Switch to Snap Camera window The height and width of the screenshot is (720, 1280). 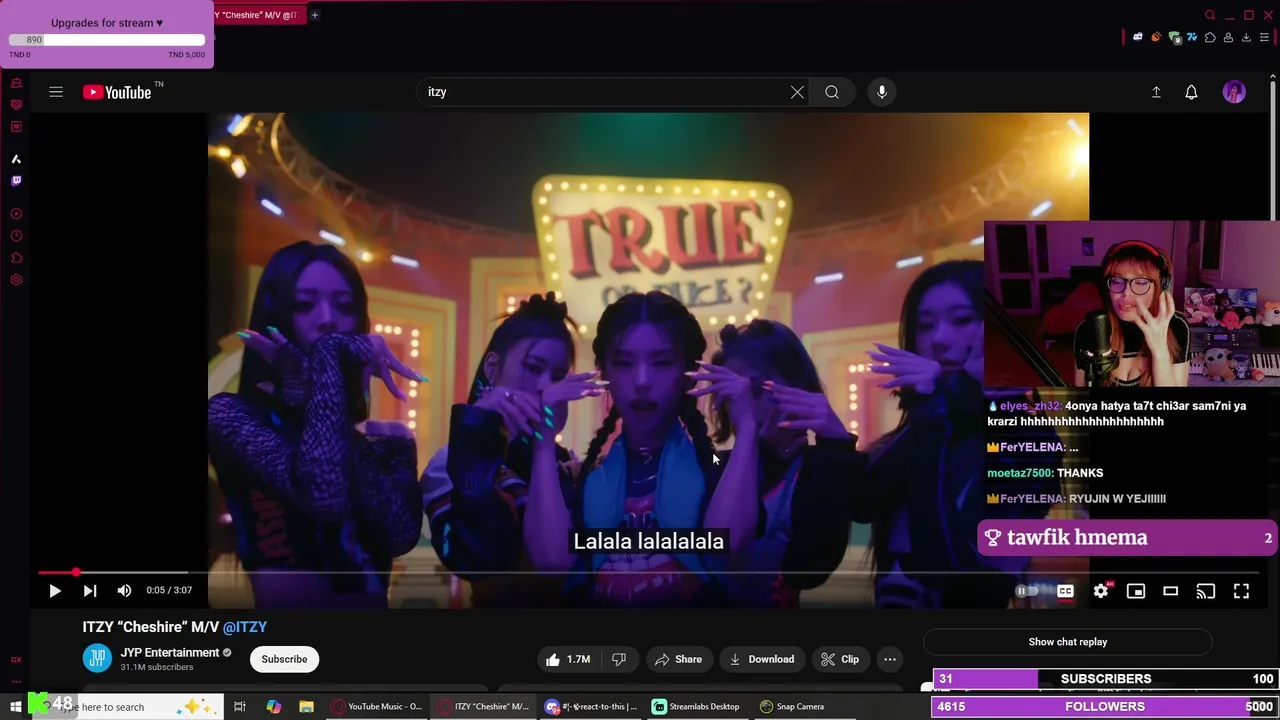click(x=792, y=707)
